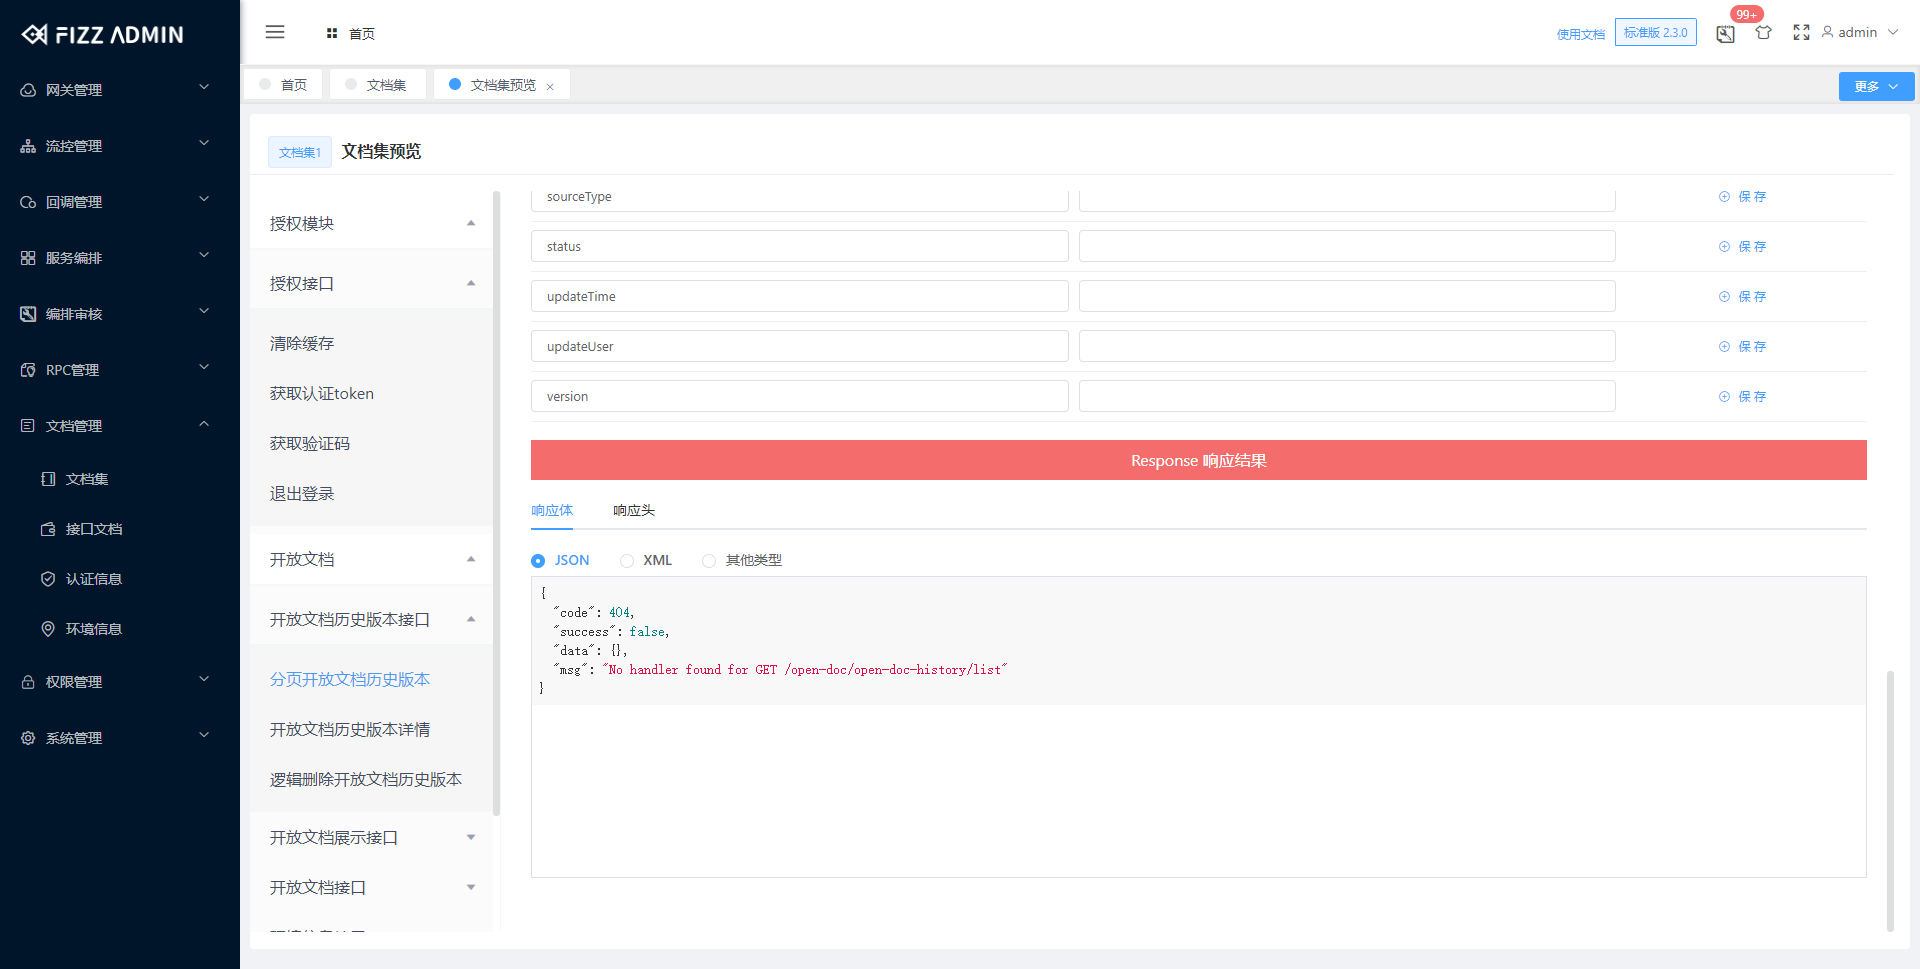Image resolution: width=1920 pixels, height=969 pixels.
Task: Close the 文档集预览 tab
Action: click(550, 87)
